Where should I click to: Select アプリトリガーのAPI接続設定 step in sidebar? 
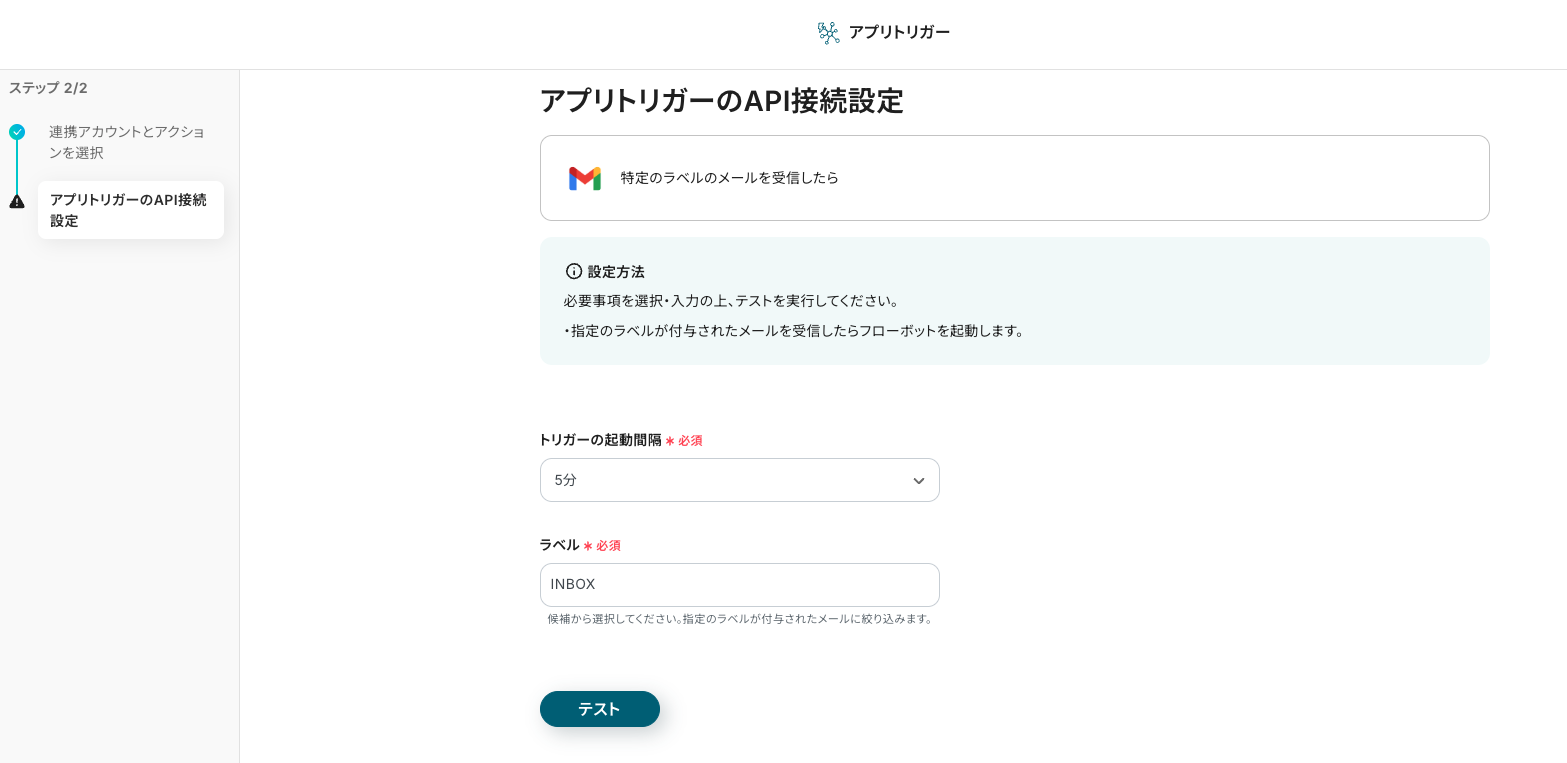click(x=130, y=210)
